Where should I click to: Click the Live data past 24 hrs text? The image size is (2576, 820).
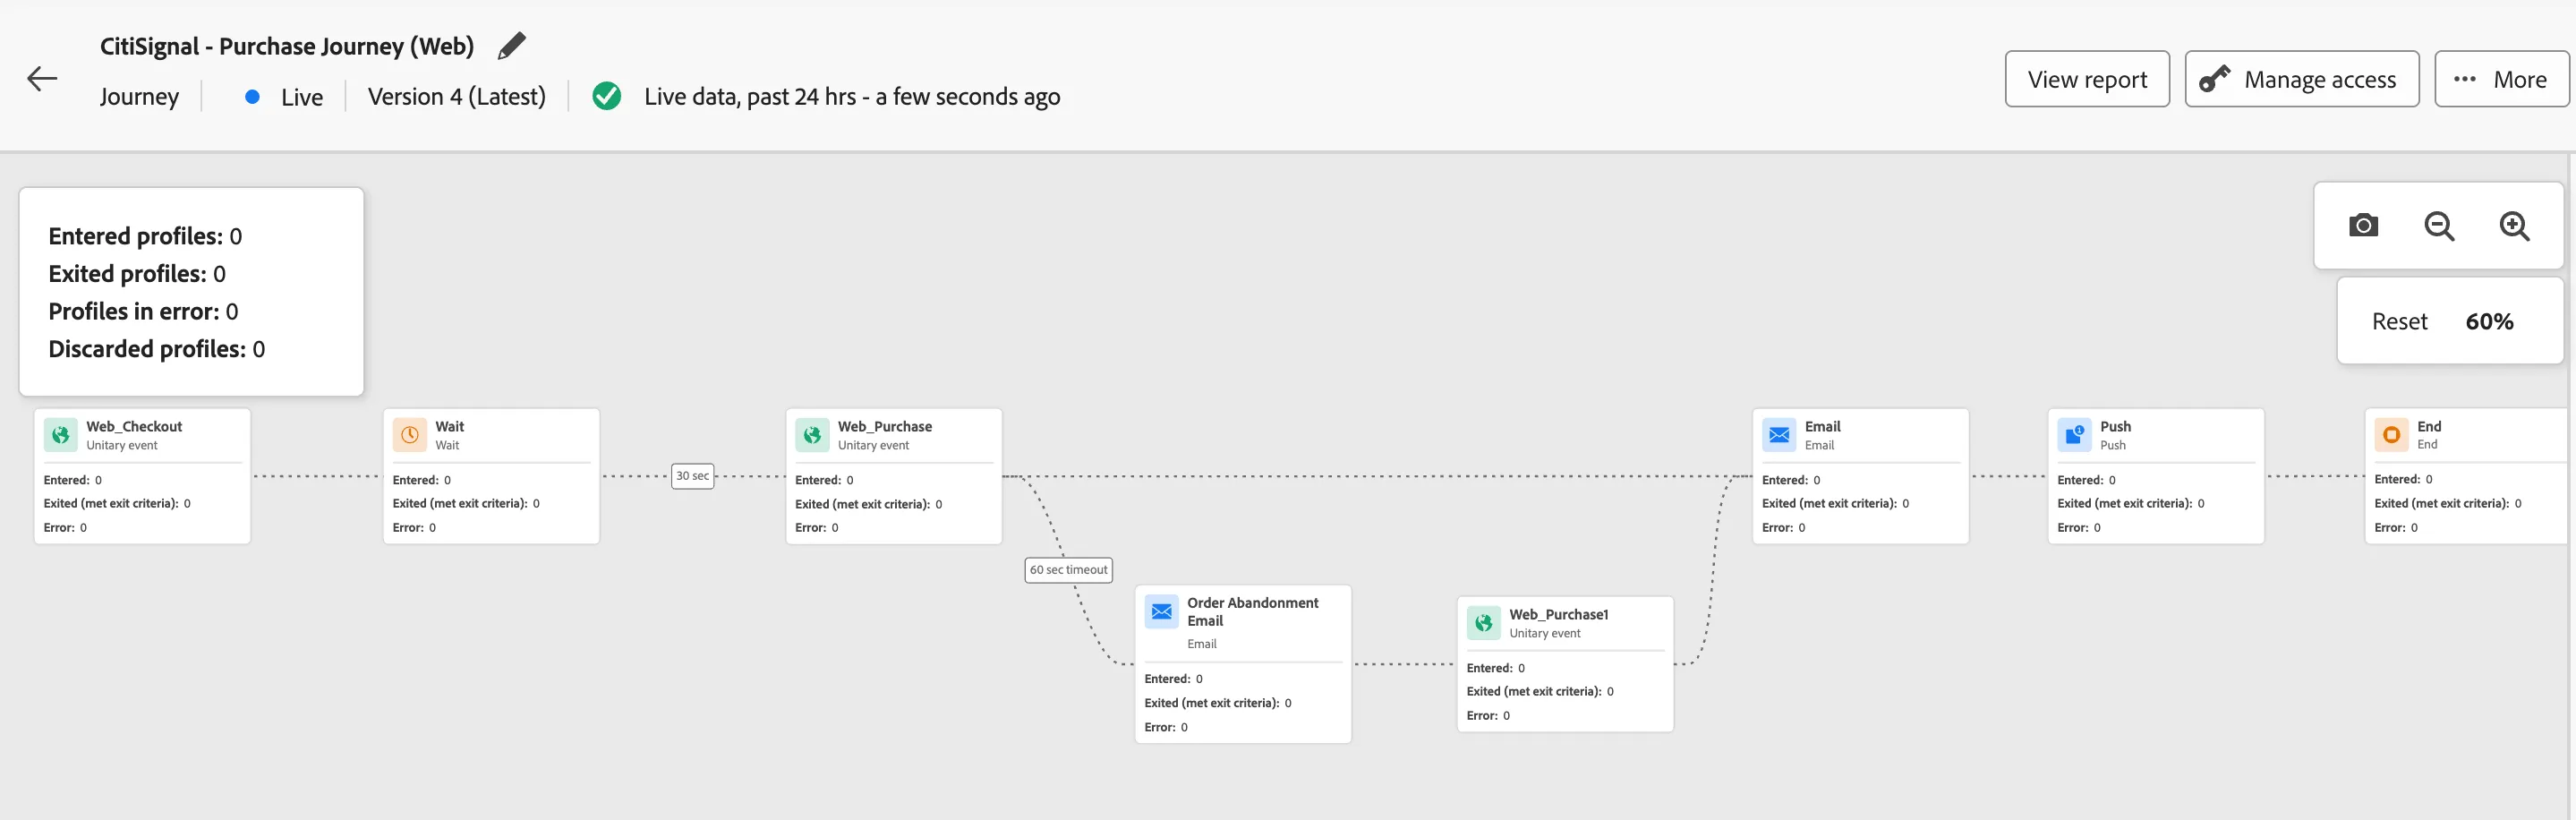click(x=852, y=97)
